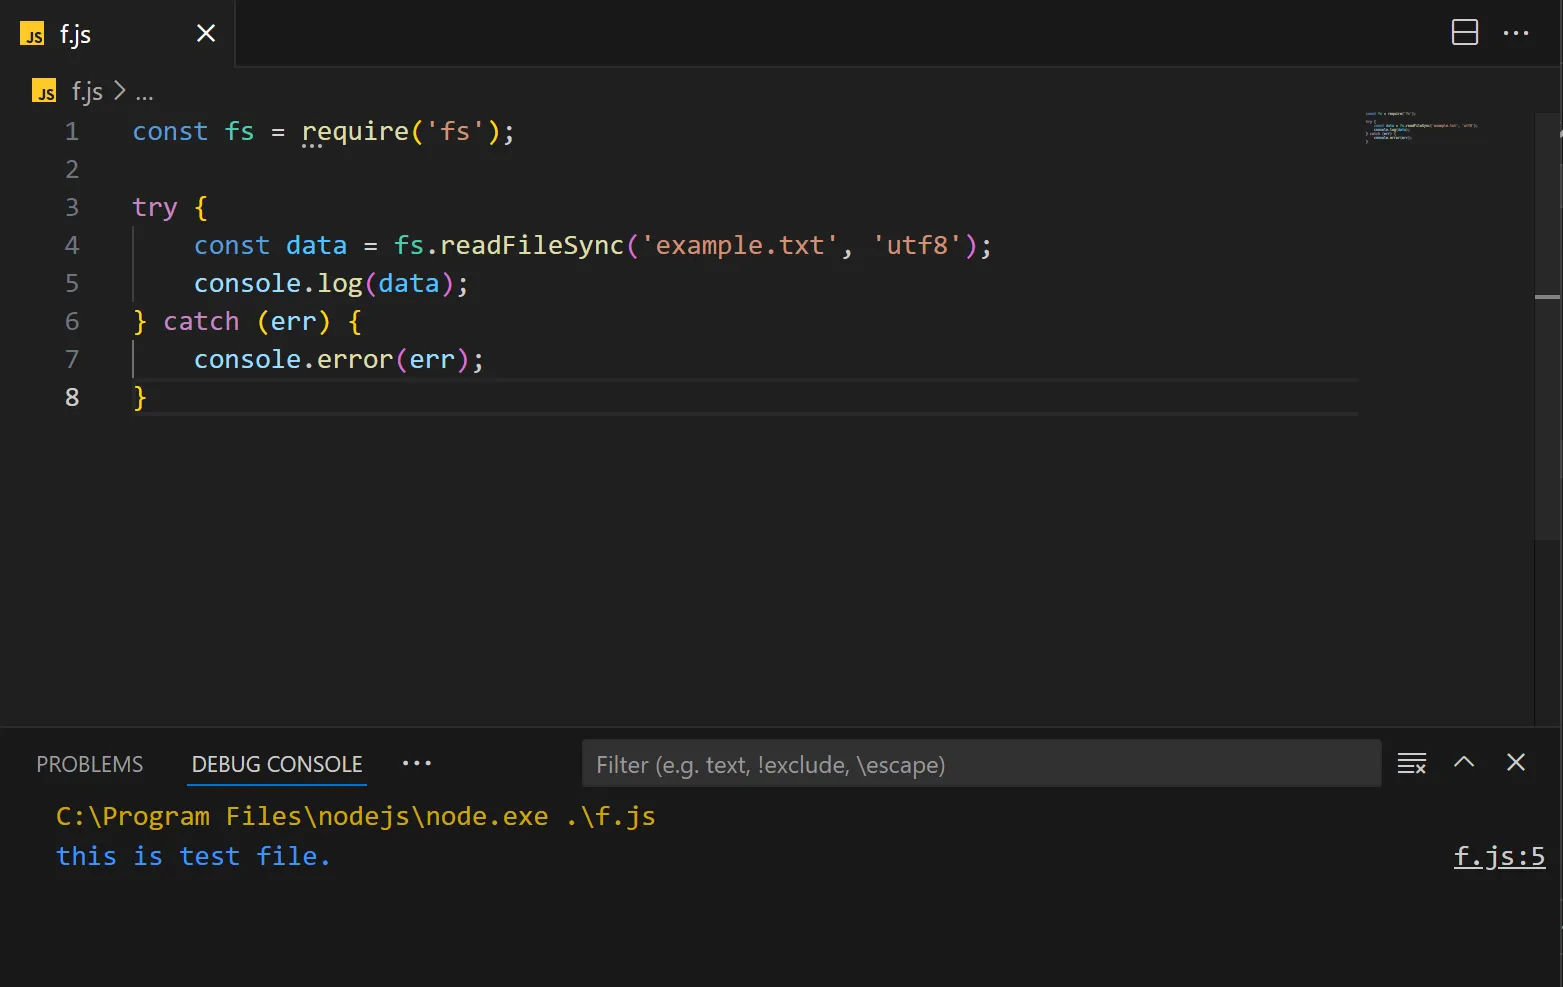The image size is (1563, 987).
Task: Click the 'data' variable on line 4
Action: tap(316, 246)
